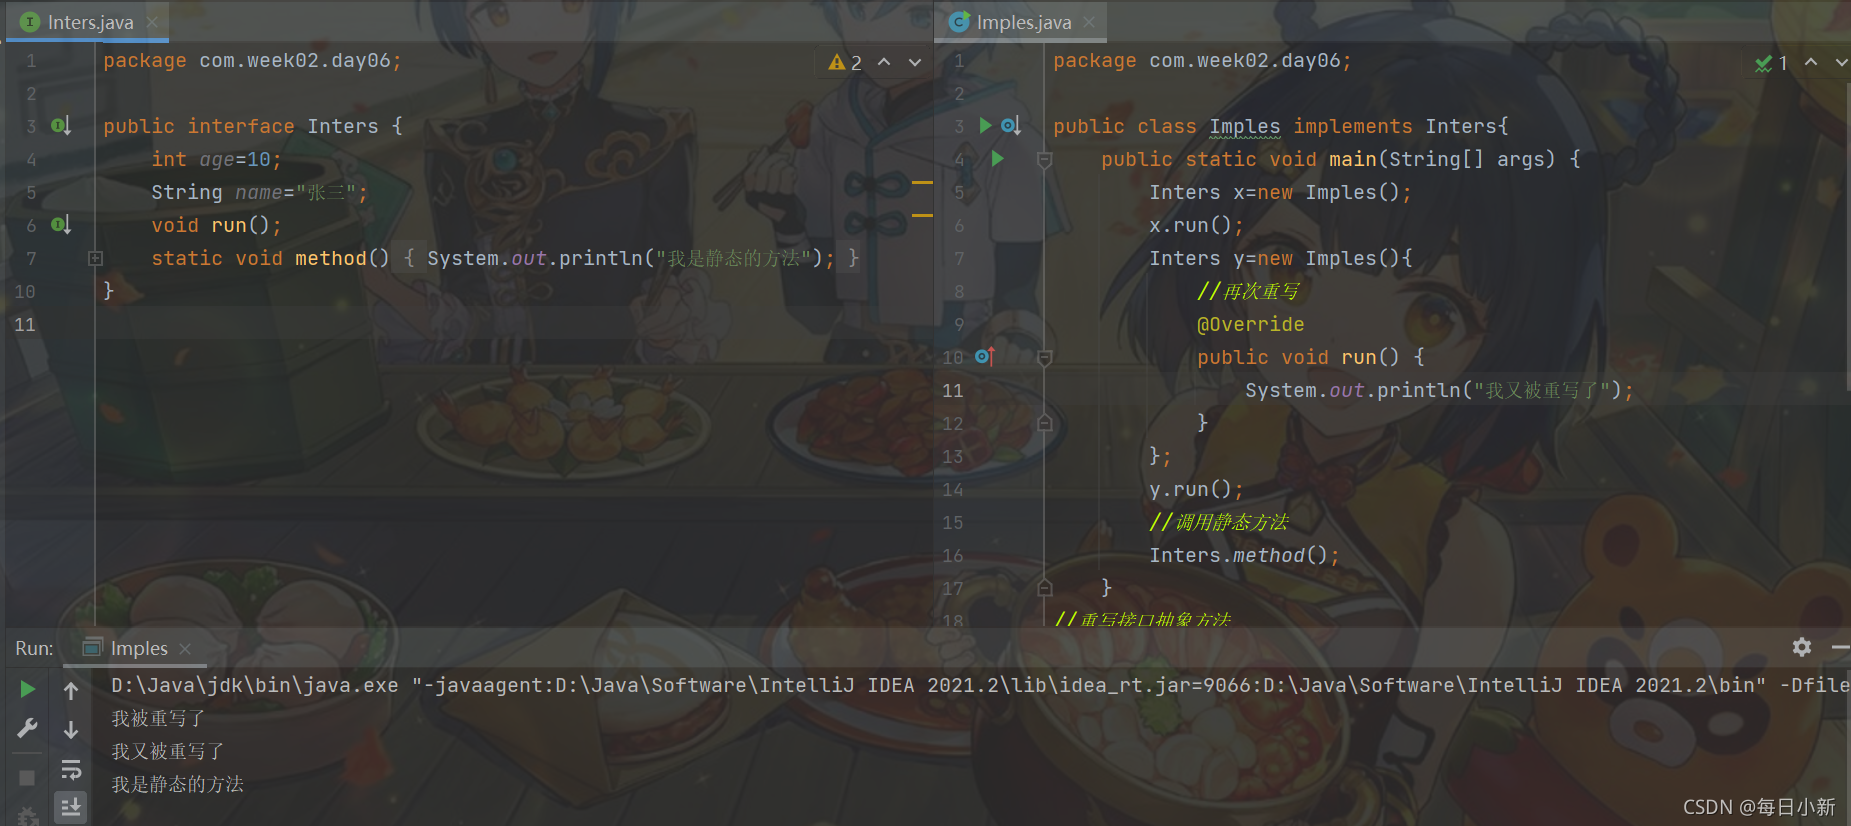Go to next highlighted issue in Imples.java

tap(1841, 62)
